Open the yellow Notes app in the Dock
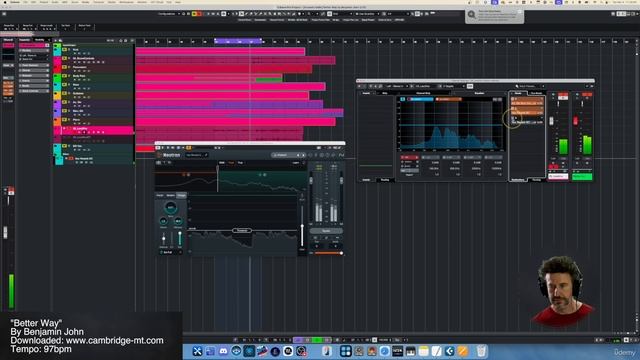This screenshot has width=640, height=360. pyautogui.click(x=424, y=351)
